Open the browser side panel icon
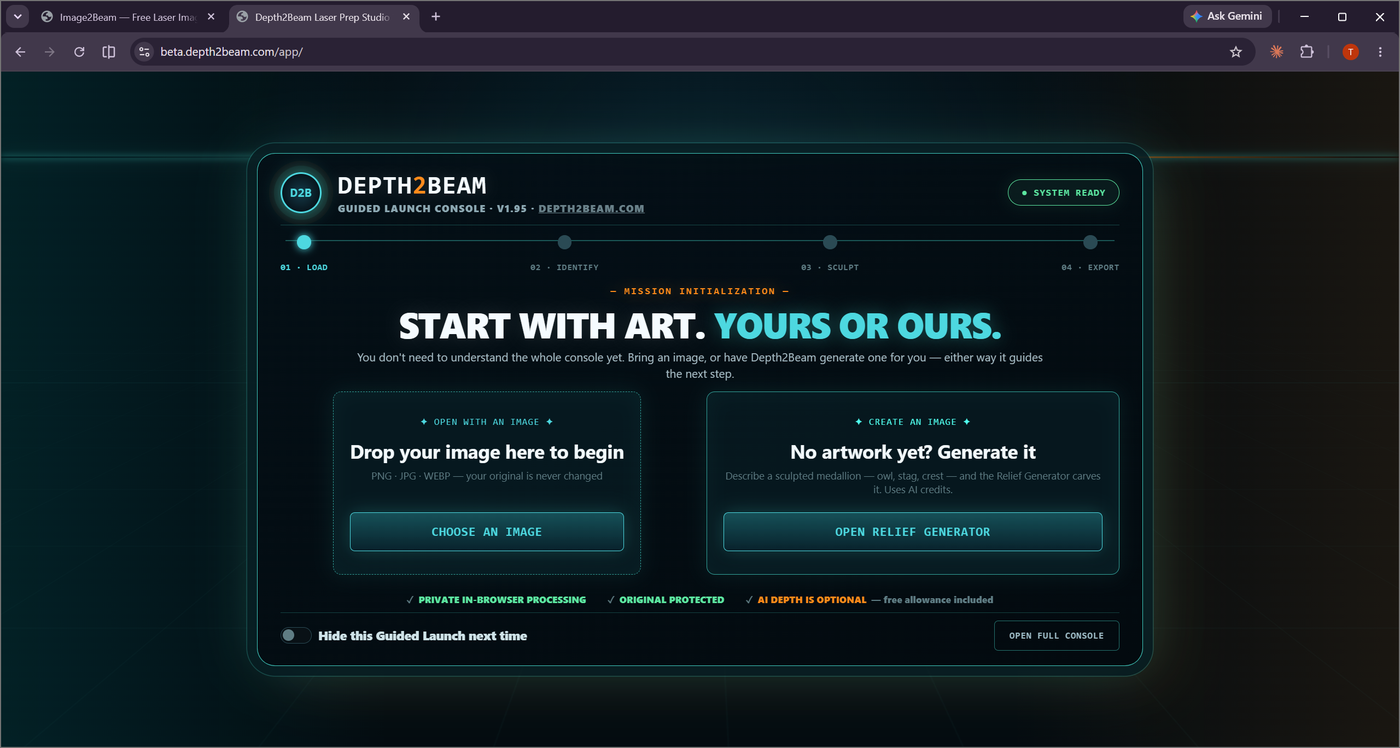Screen dimensions: 1400x748 pyautogui.click(x=109, y=52)
